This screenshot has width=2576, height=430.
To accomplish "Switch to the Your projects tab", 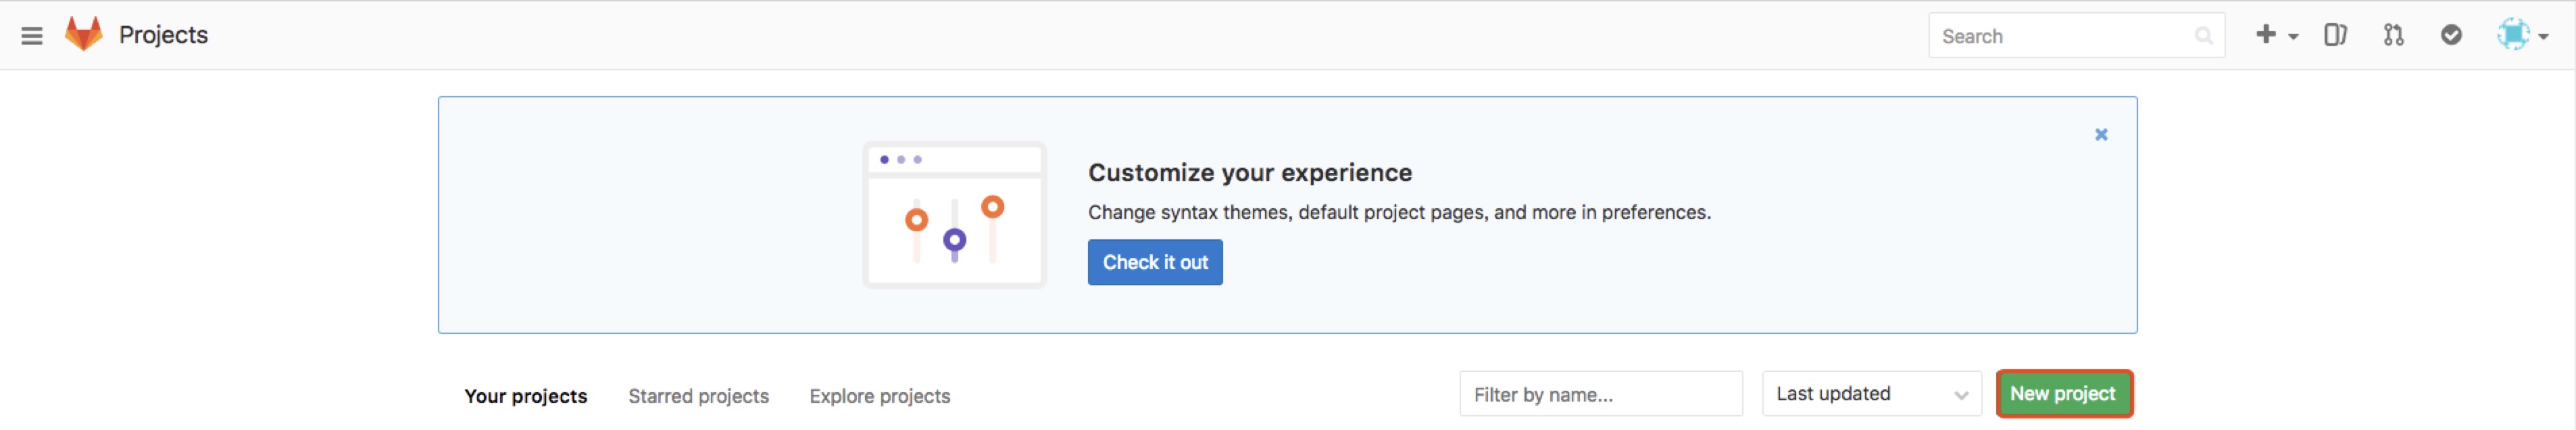I will [x=526, y=396].
